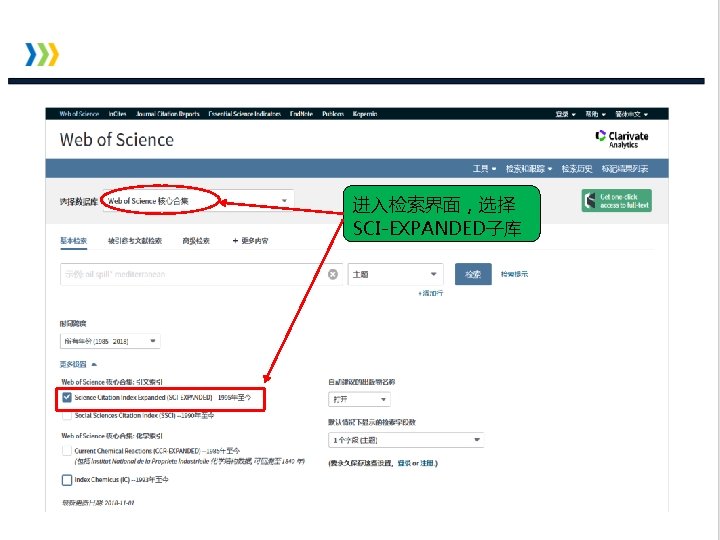Open the 简体中文 language menu
Screen dimensions: 720x540
pyautogui.click(x=631, y=114)
